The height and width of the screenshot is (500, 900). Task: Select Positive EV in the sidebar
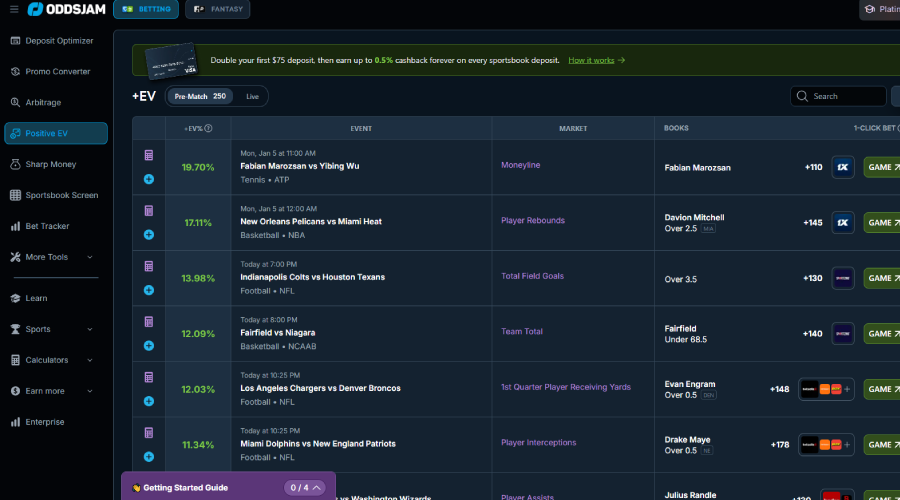(56, 133)
